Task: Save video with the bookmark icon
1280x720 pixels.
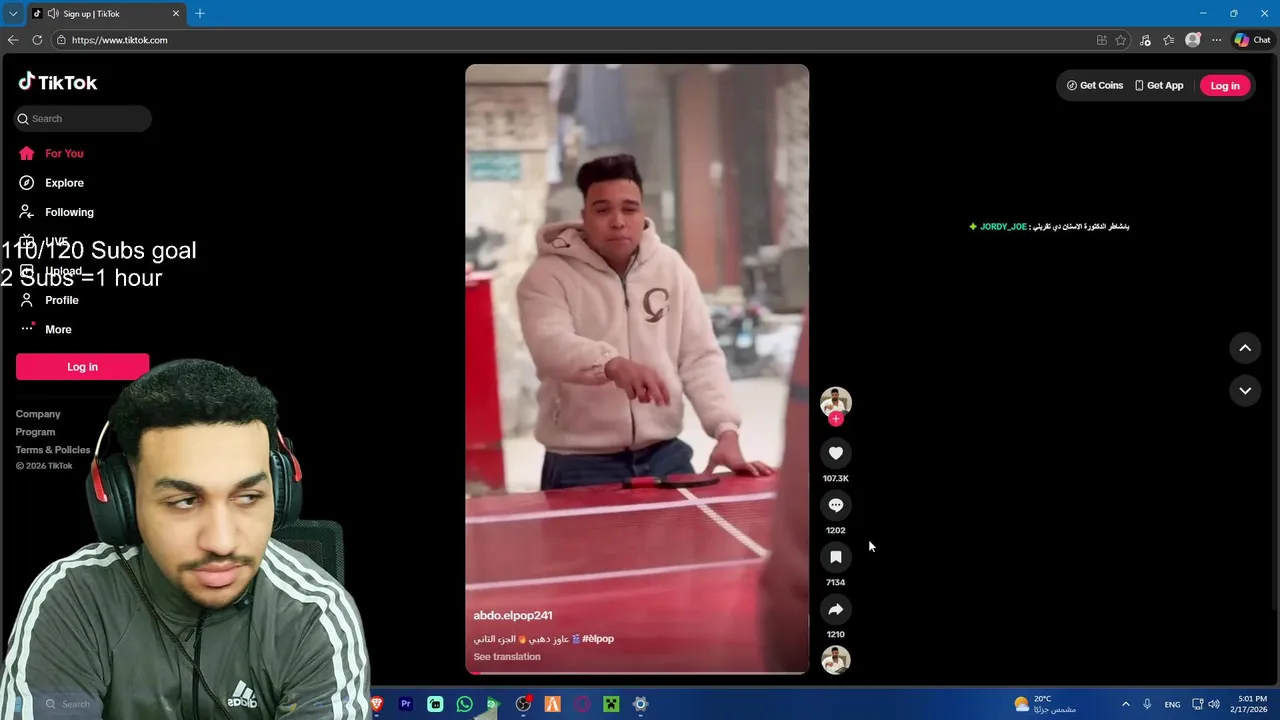Action: pos(836,557)
